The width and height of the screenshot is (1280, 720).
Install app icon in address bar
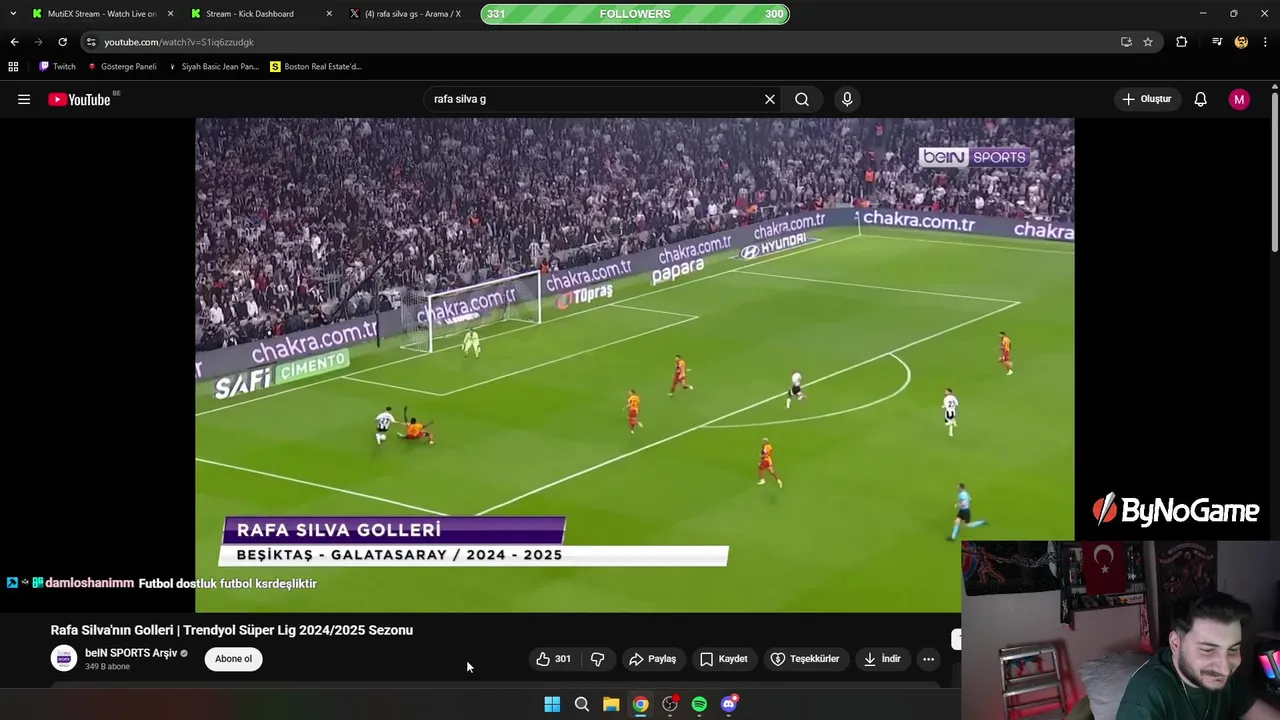click(1126, 42)
